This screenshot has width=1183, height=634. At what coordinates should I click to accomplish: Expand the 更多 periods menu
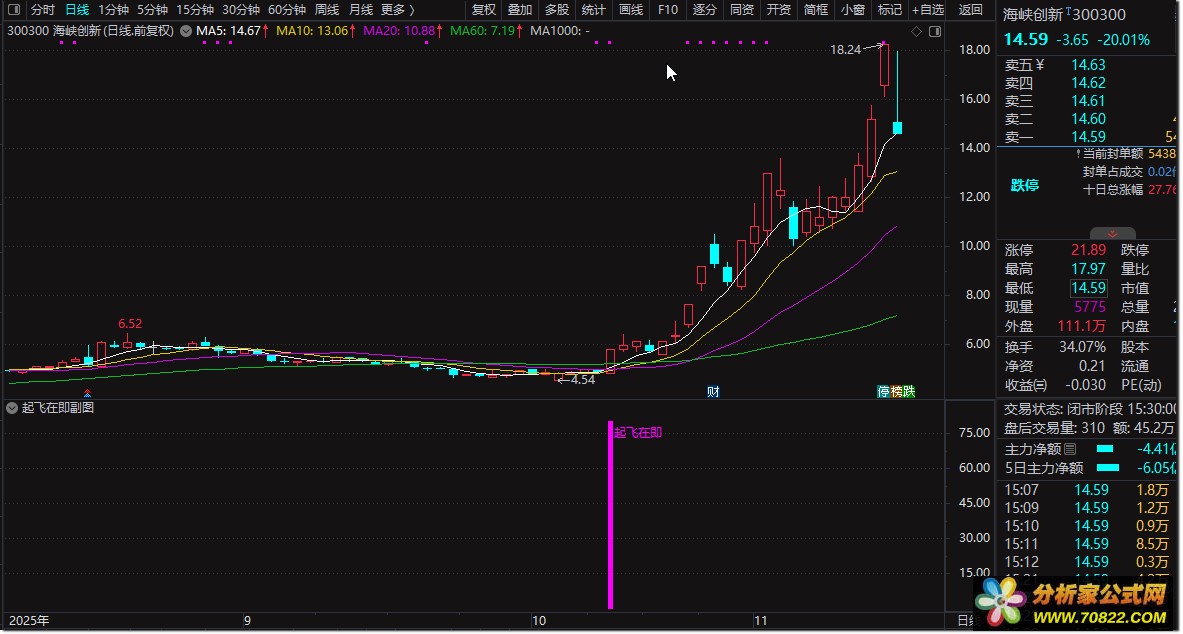(398, 10)
